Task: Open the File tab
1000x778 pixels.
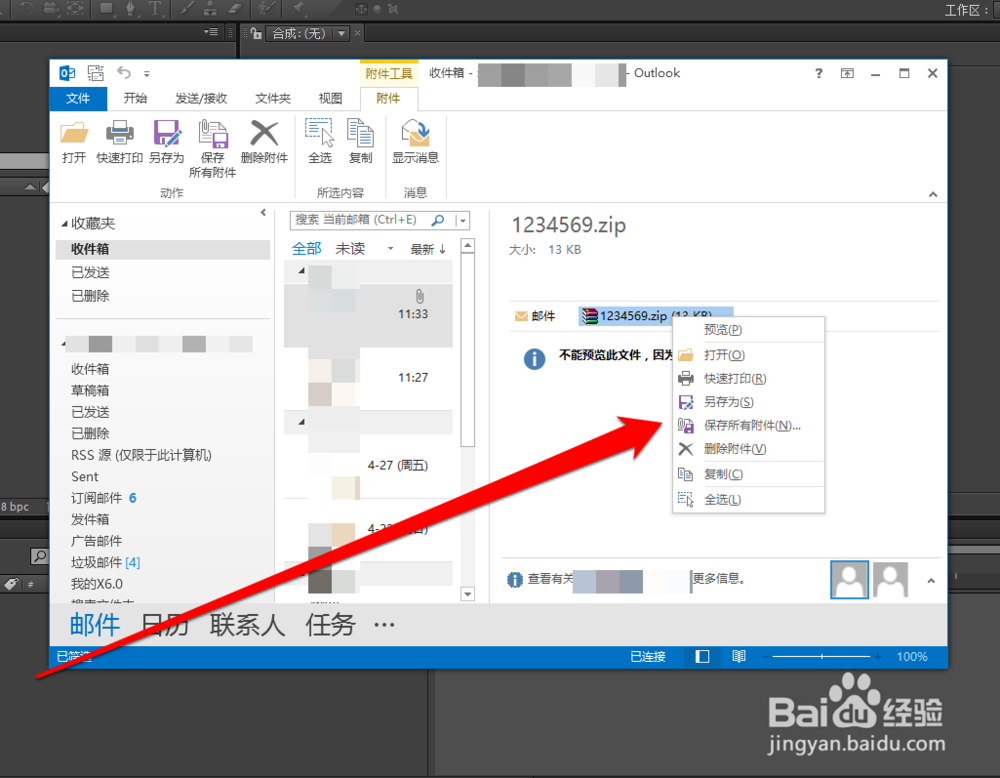Action: [78, 98]
